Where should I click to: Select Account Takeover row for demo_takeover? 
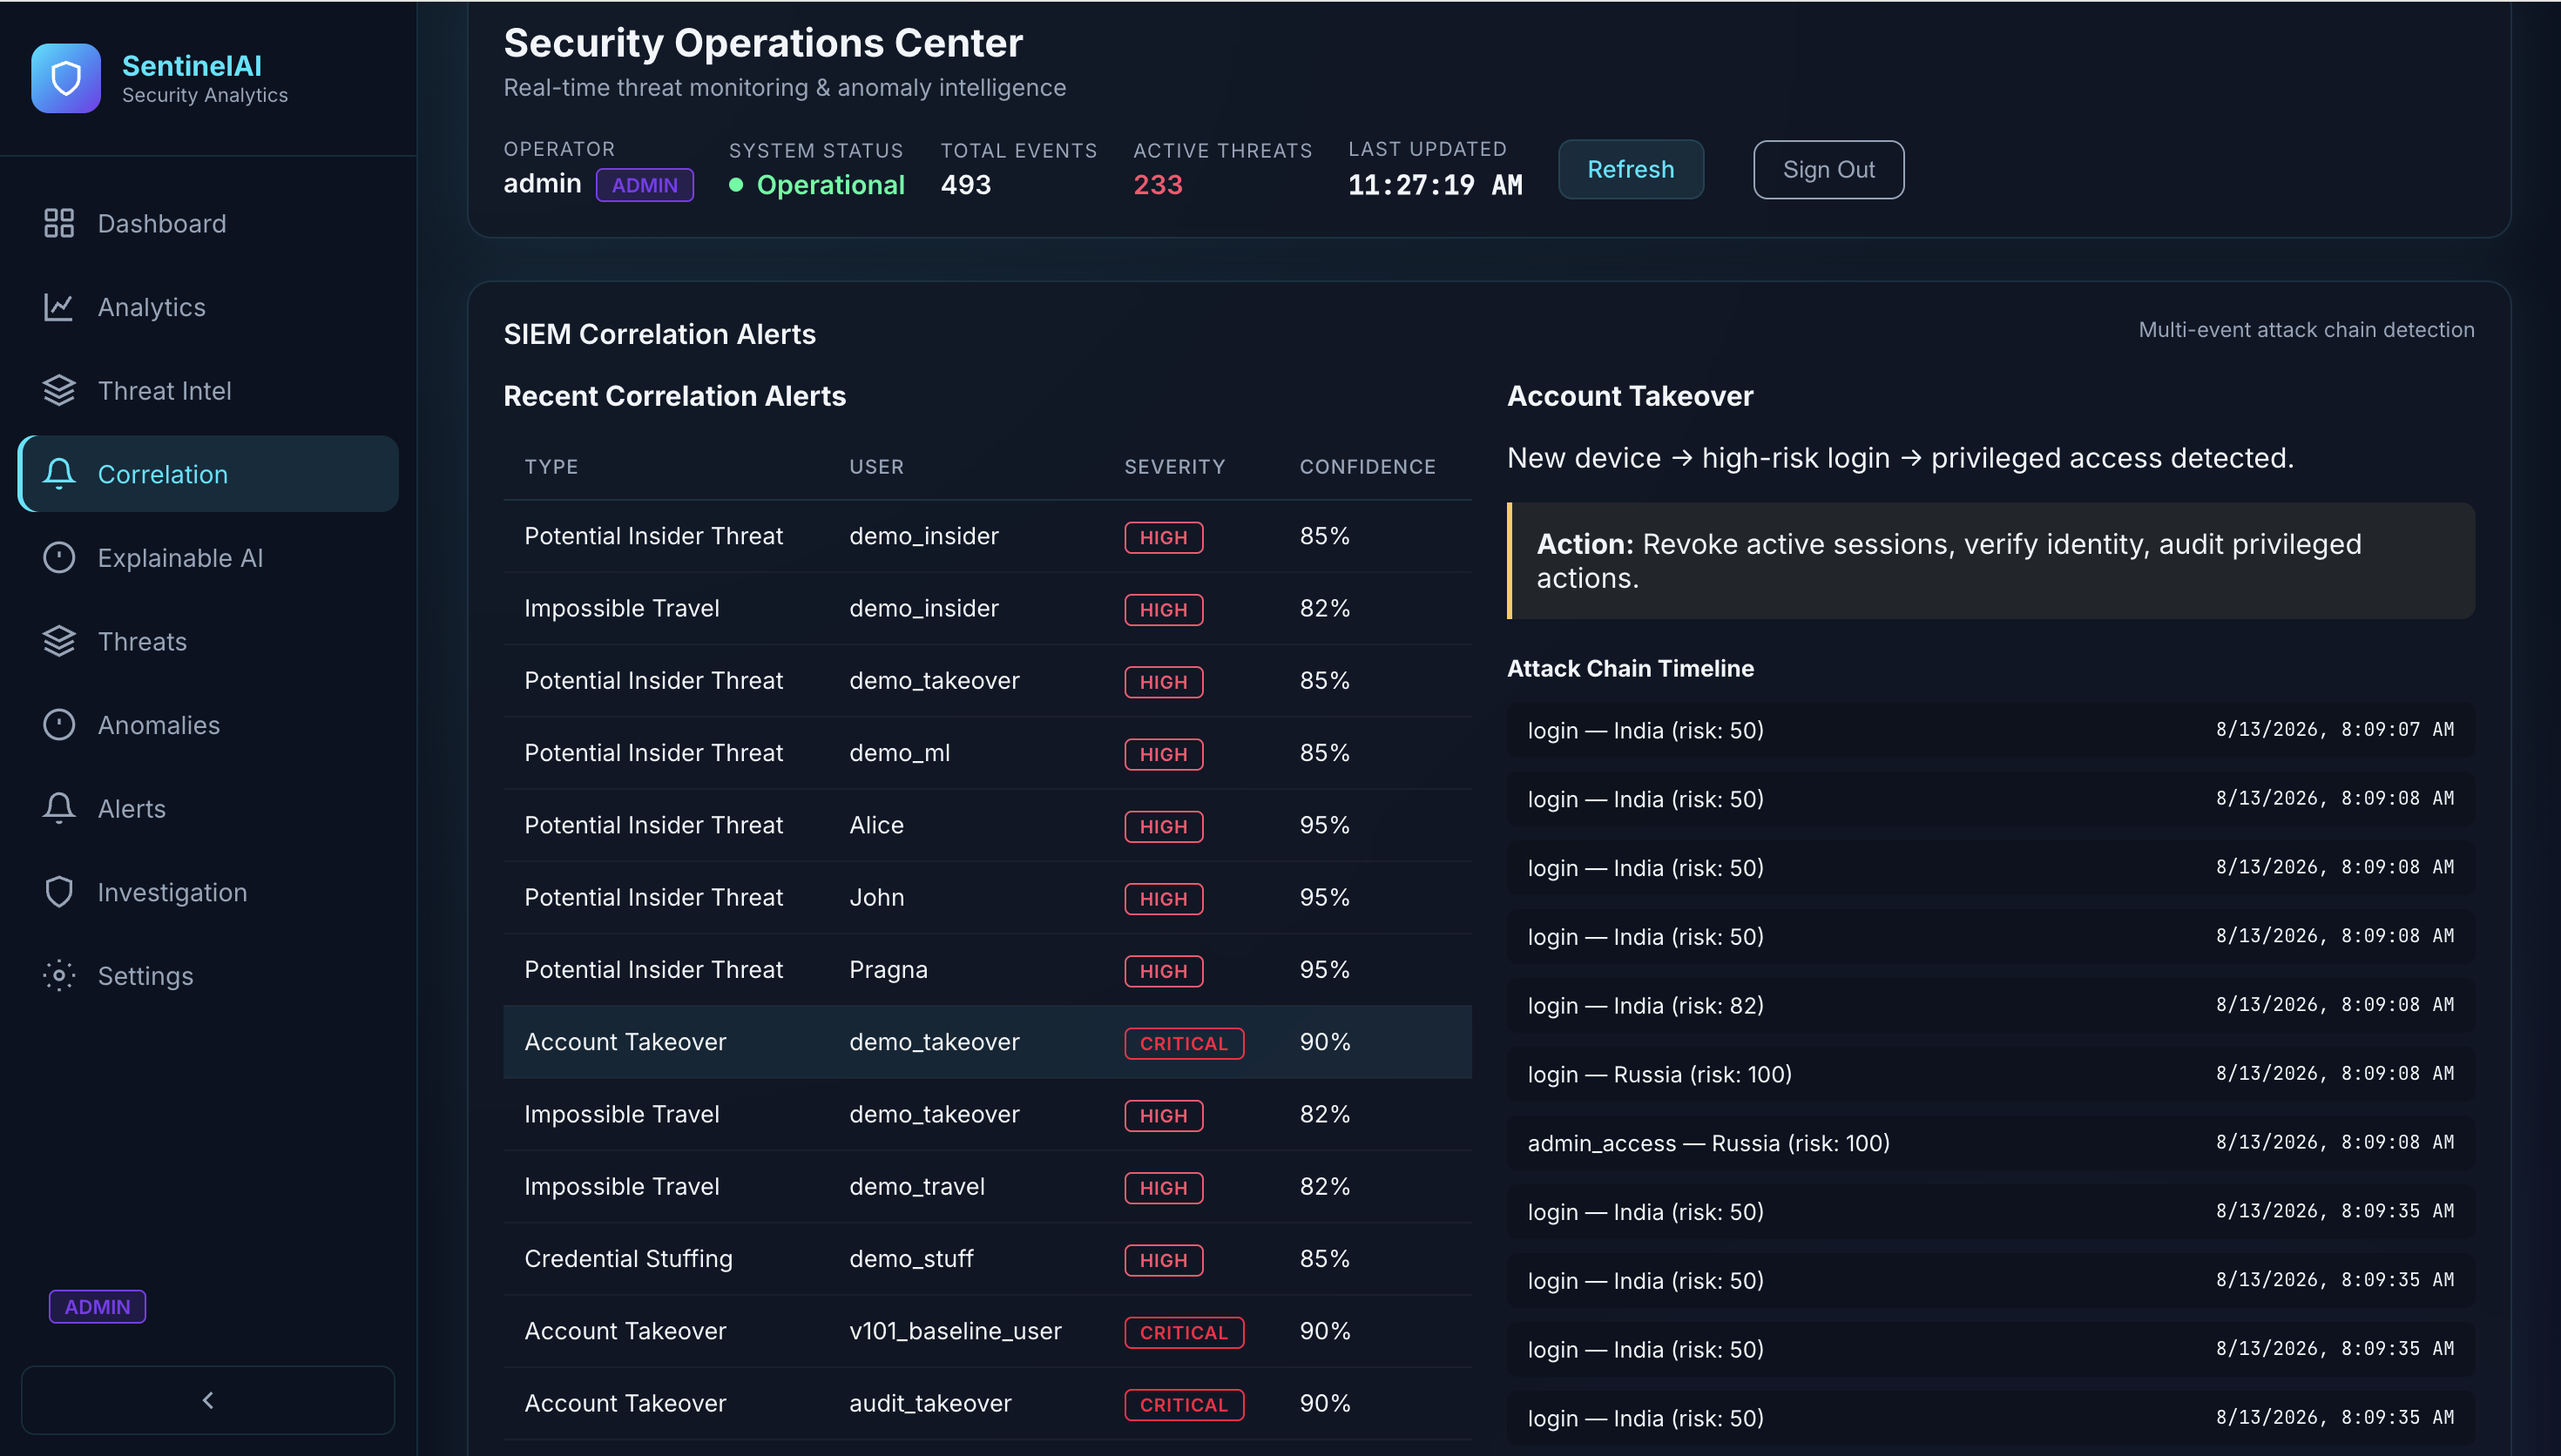pyautogui.click(x=987, y=1042)
